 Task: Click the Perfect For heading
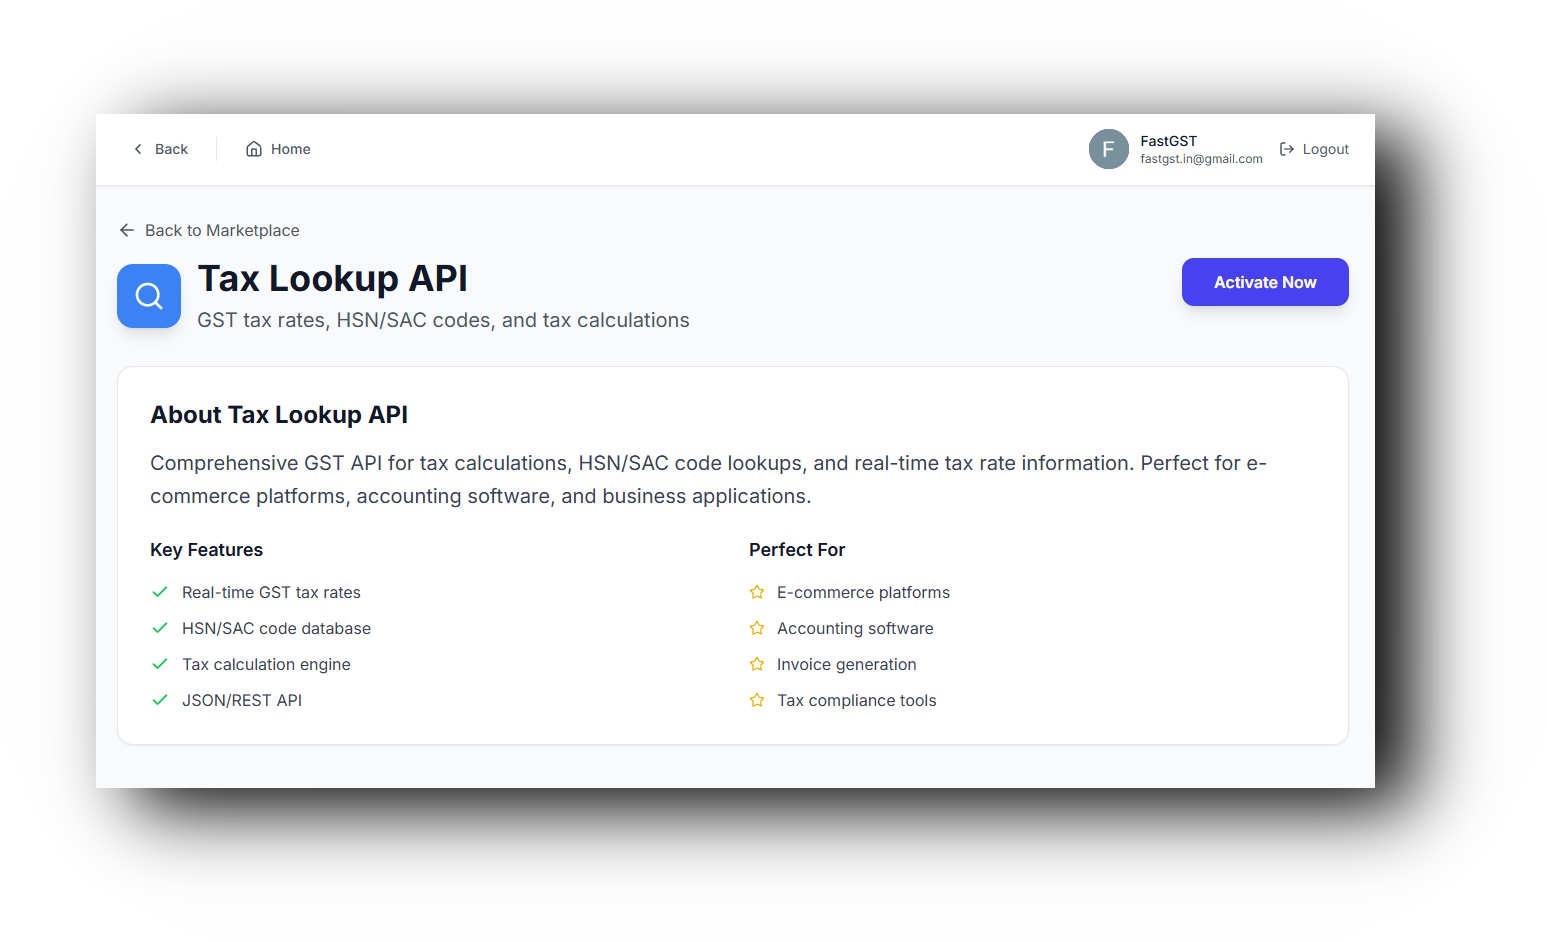[797, 550]
